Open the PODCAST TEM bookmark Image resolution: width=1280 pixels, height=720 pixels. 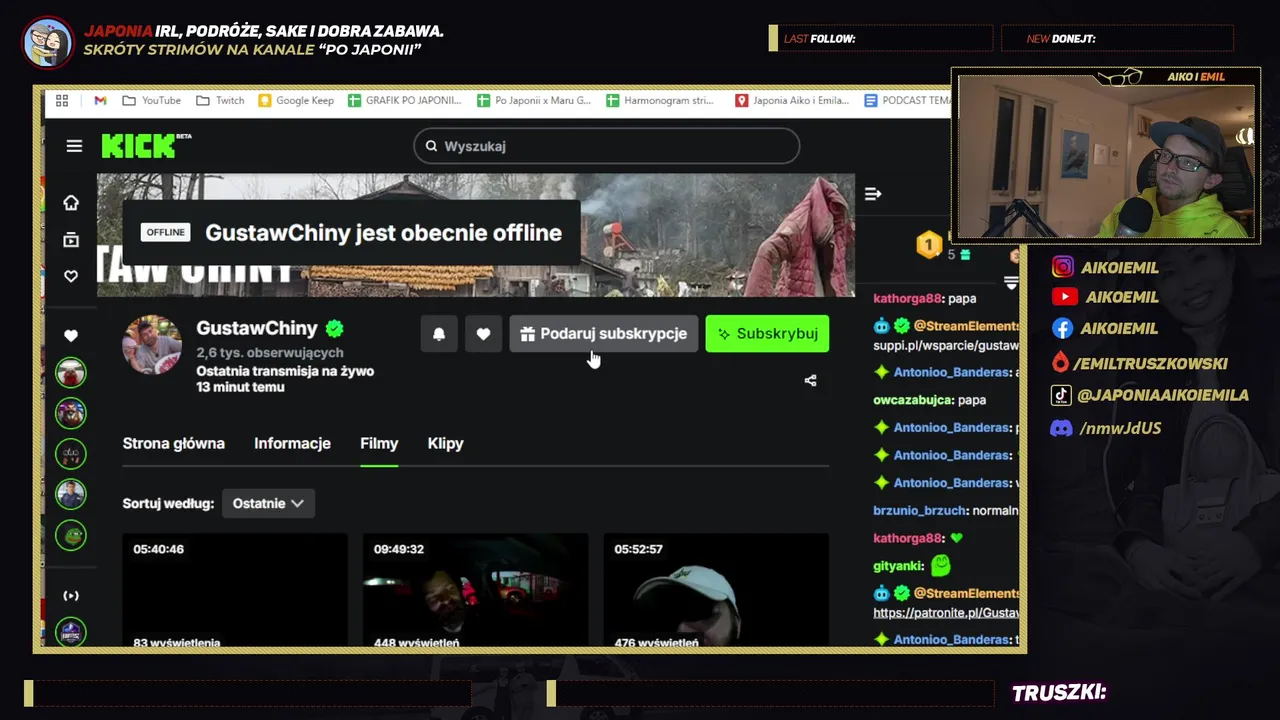click(908, 100)
